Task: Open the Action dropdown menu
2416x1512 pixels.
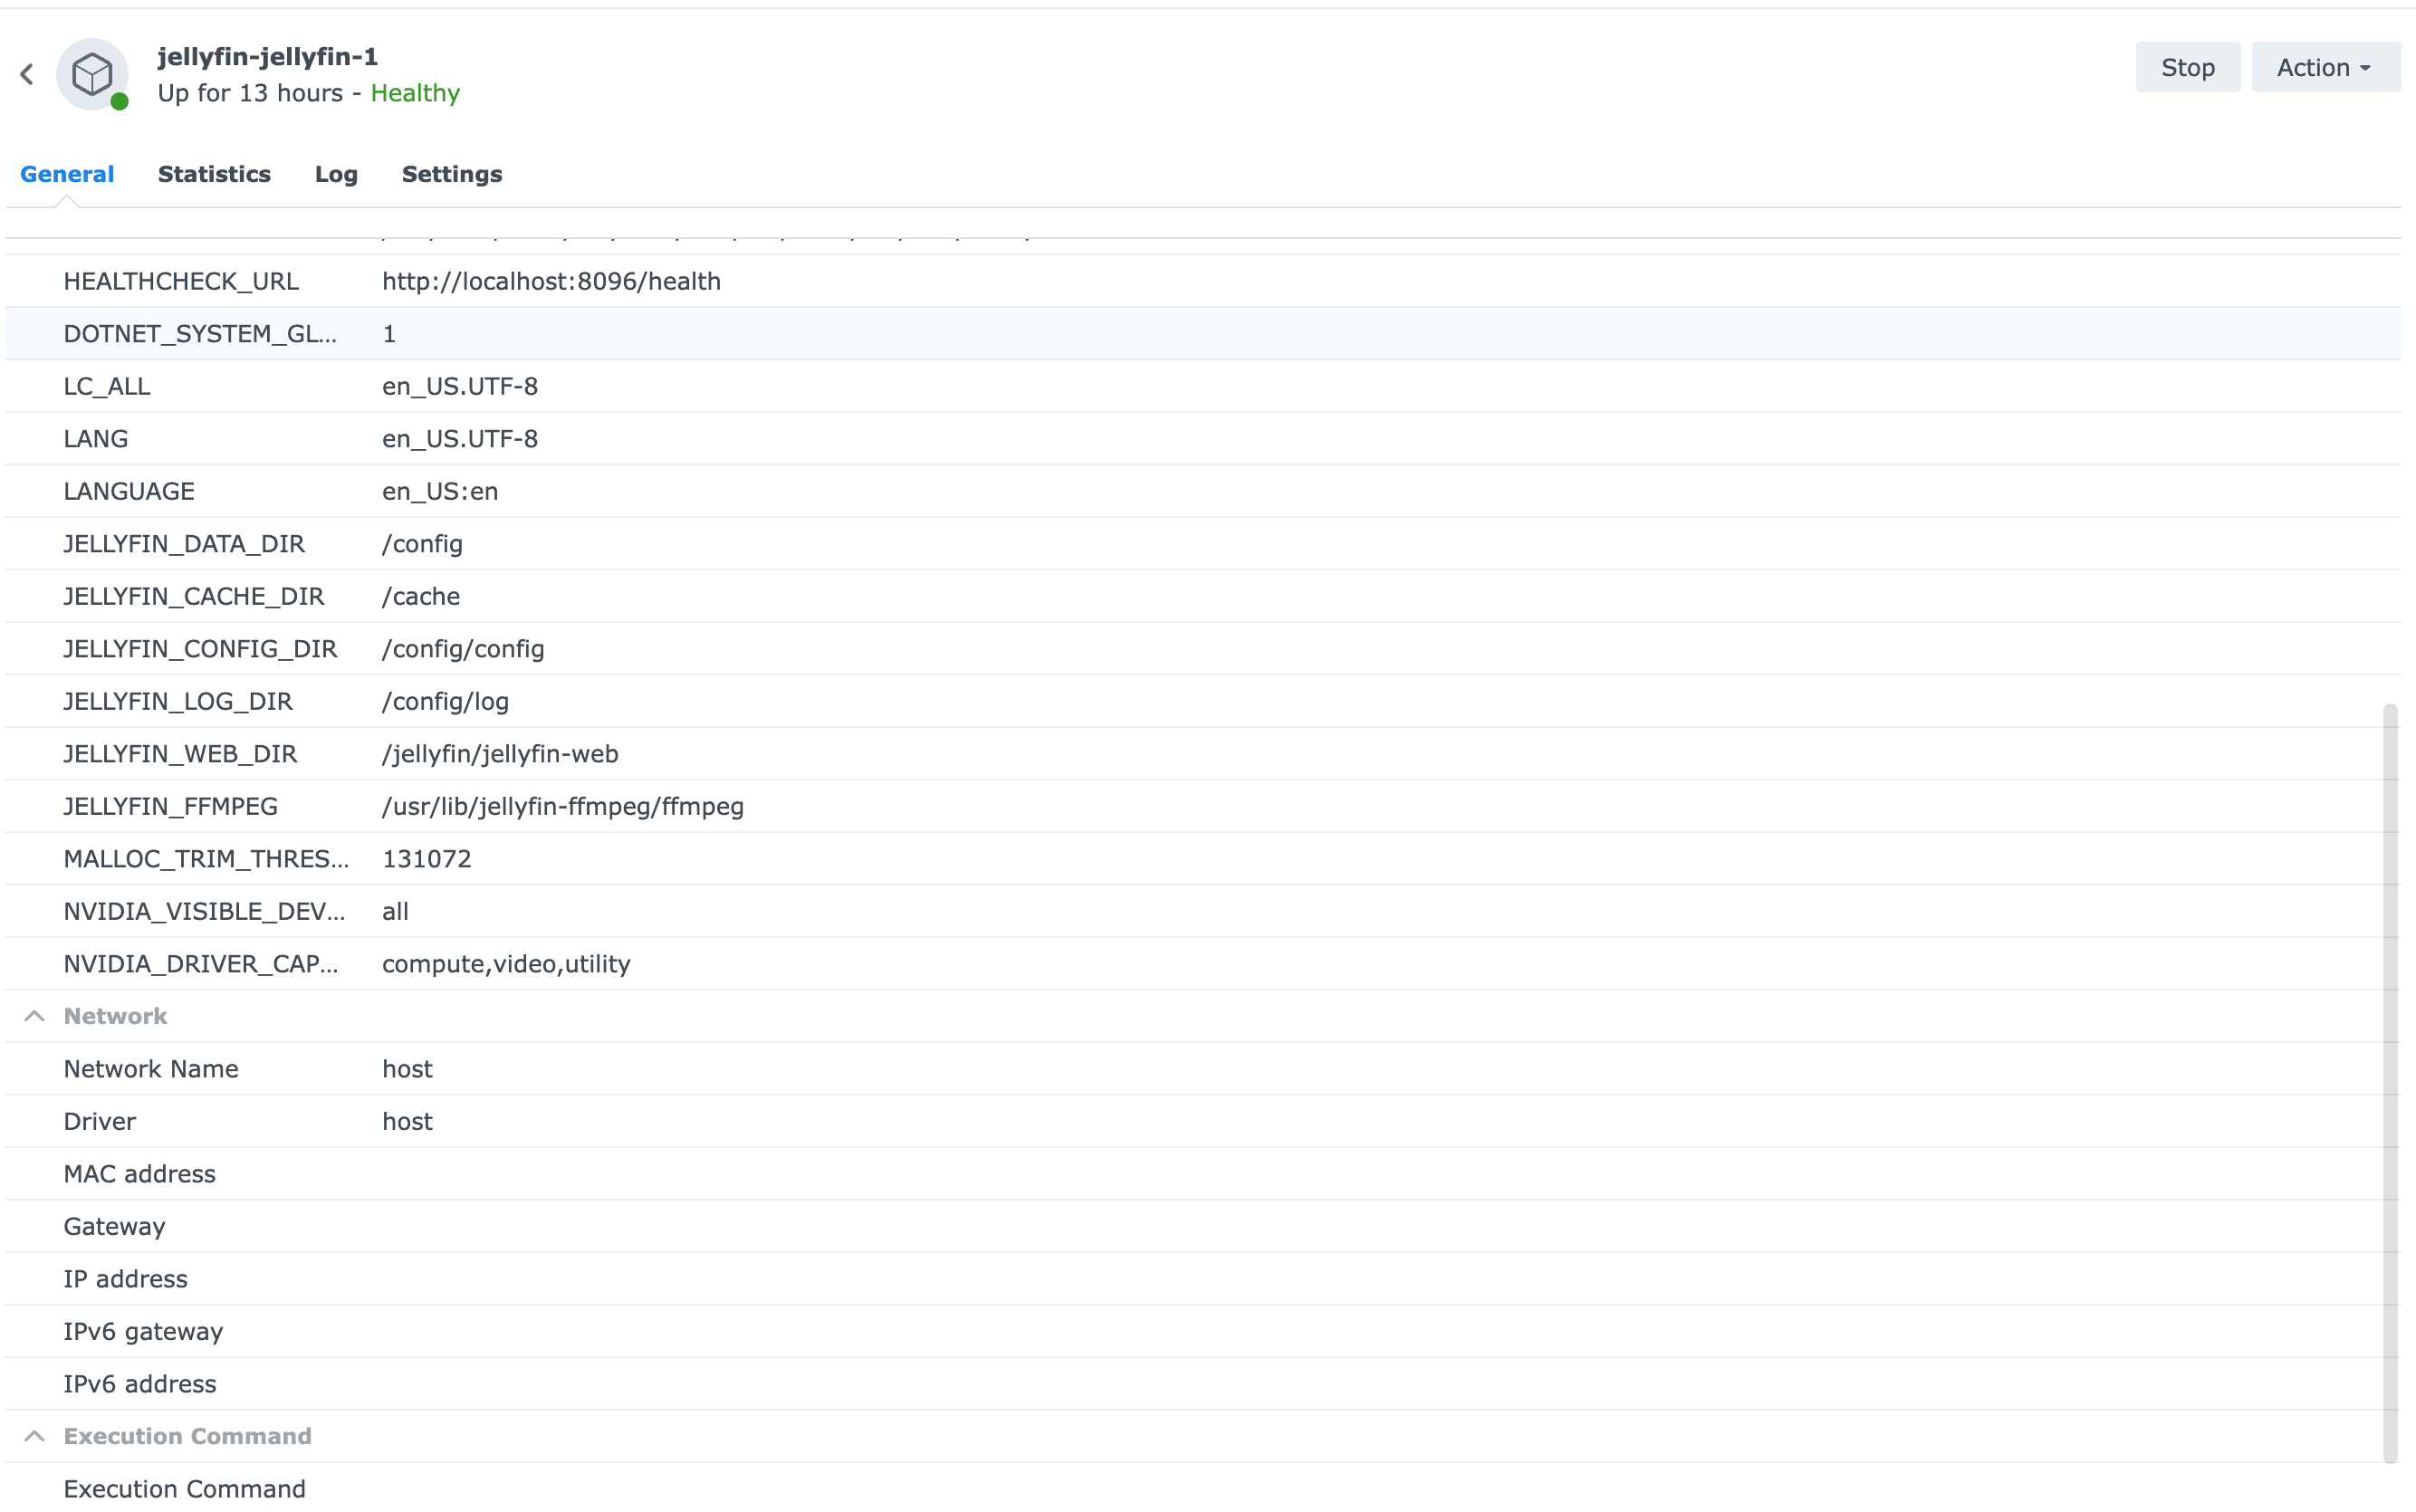Action: 2324,67
